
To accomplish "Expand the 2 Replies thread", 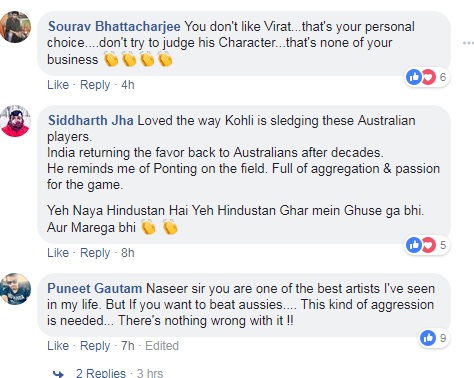I will click(x=101, y=373).
